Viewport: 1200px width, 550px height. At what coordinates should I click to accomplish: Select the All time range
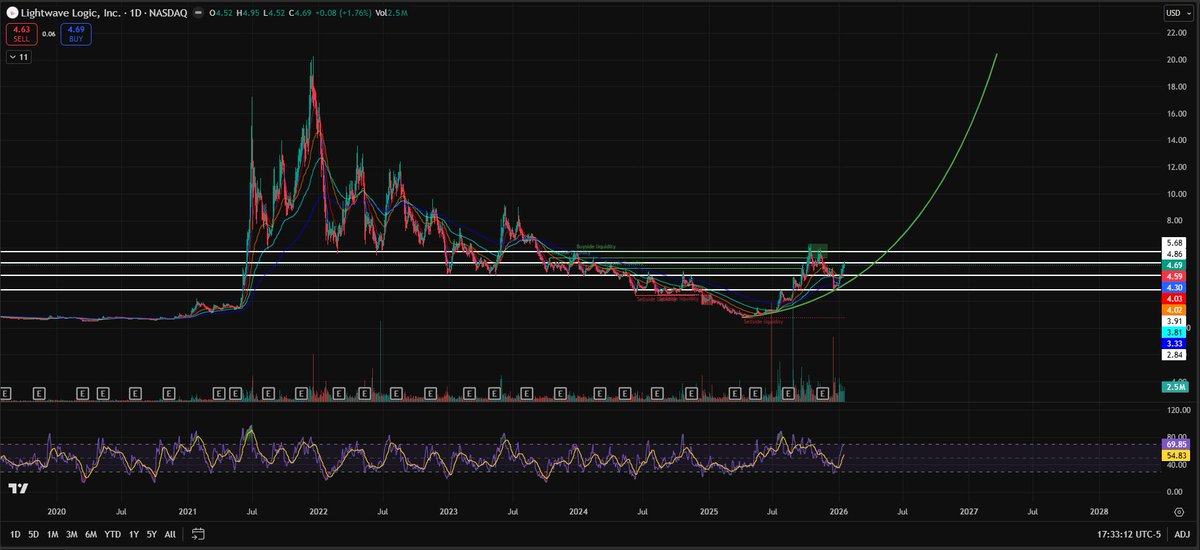click(169, 533)
